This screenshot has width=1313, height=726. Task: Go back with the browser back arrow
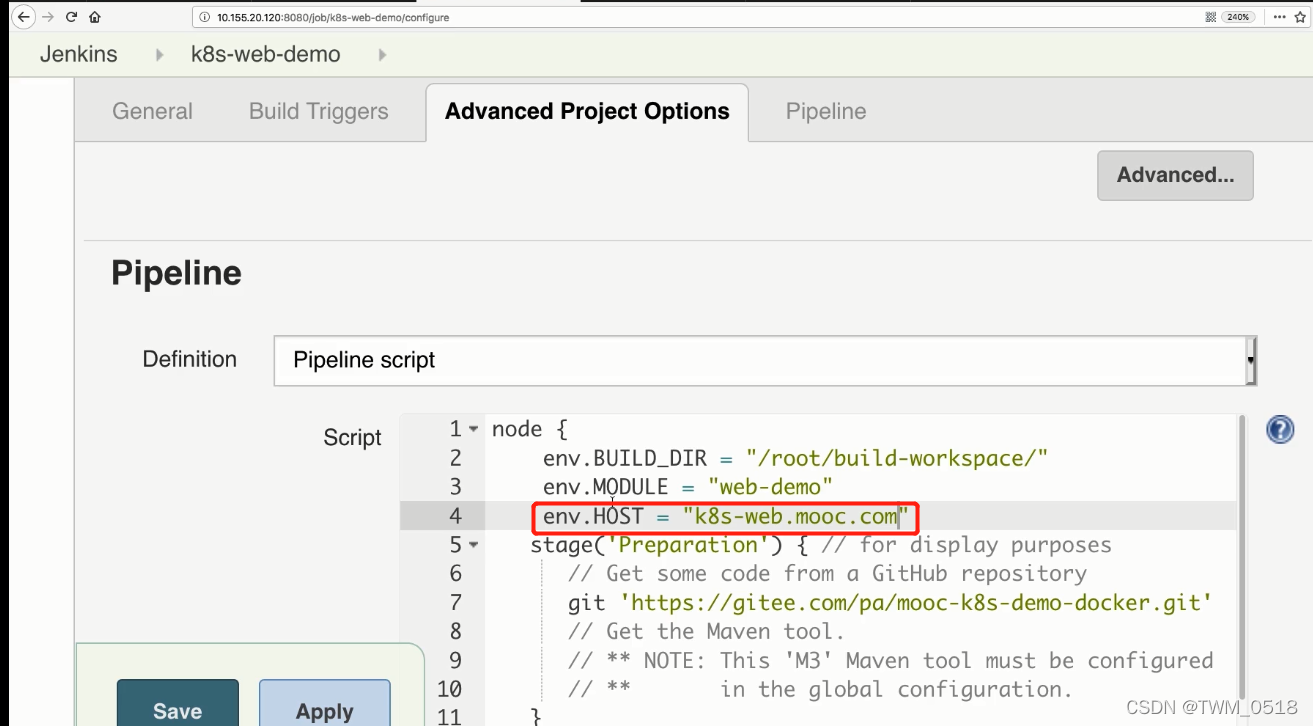pos(24,17)
